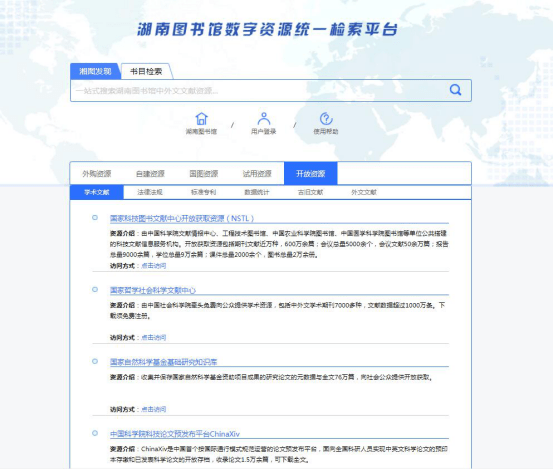Open the 中国科学院科技论文预发布平台ChinaXiv link

(x=175, y=434)
